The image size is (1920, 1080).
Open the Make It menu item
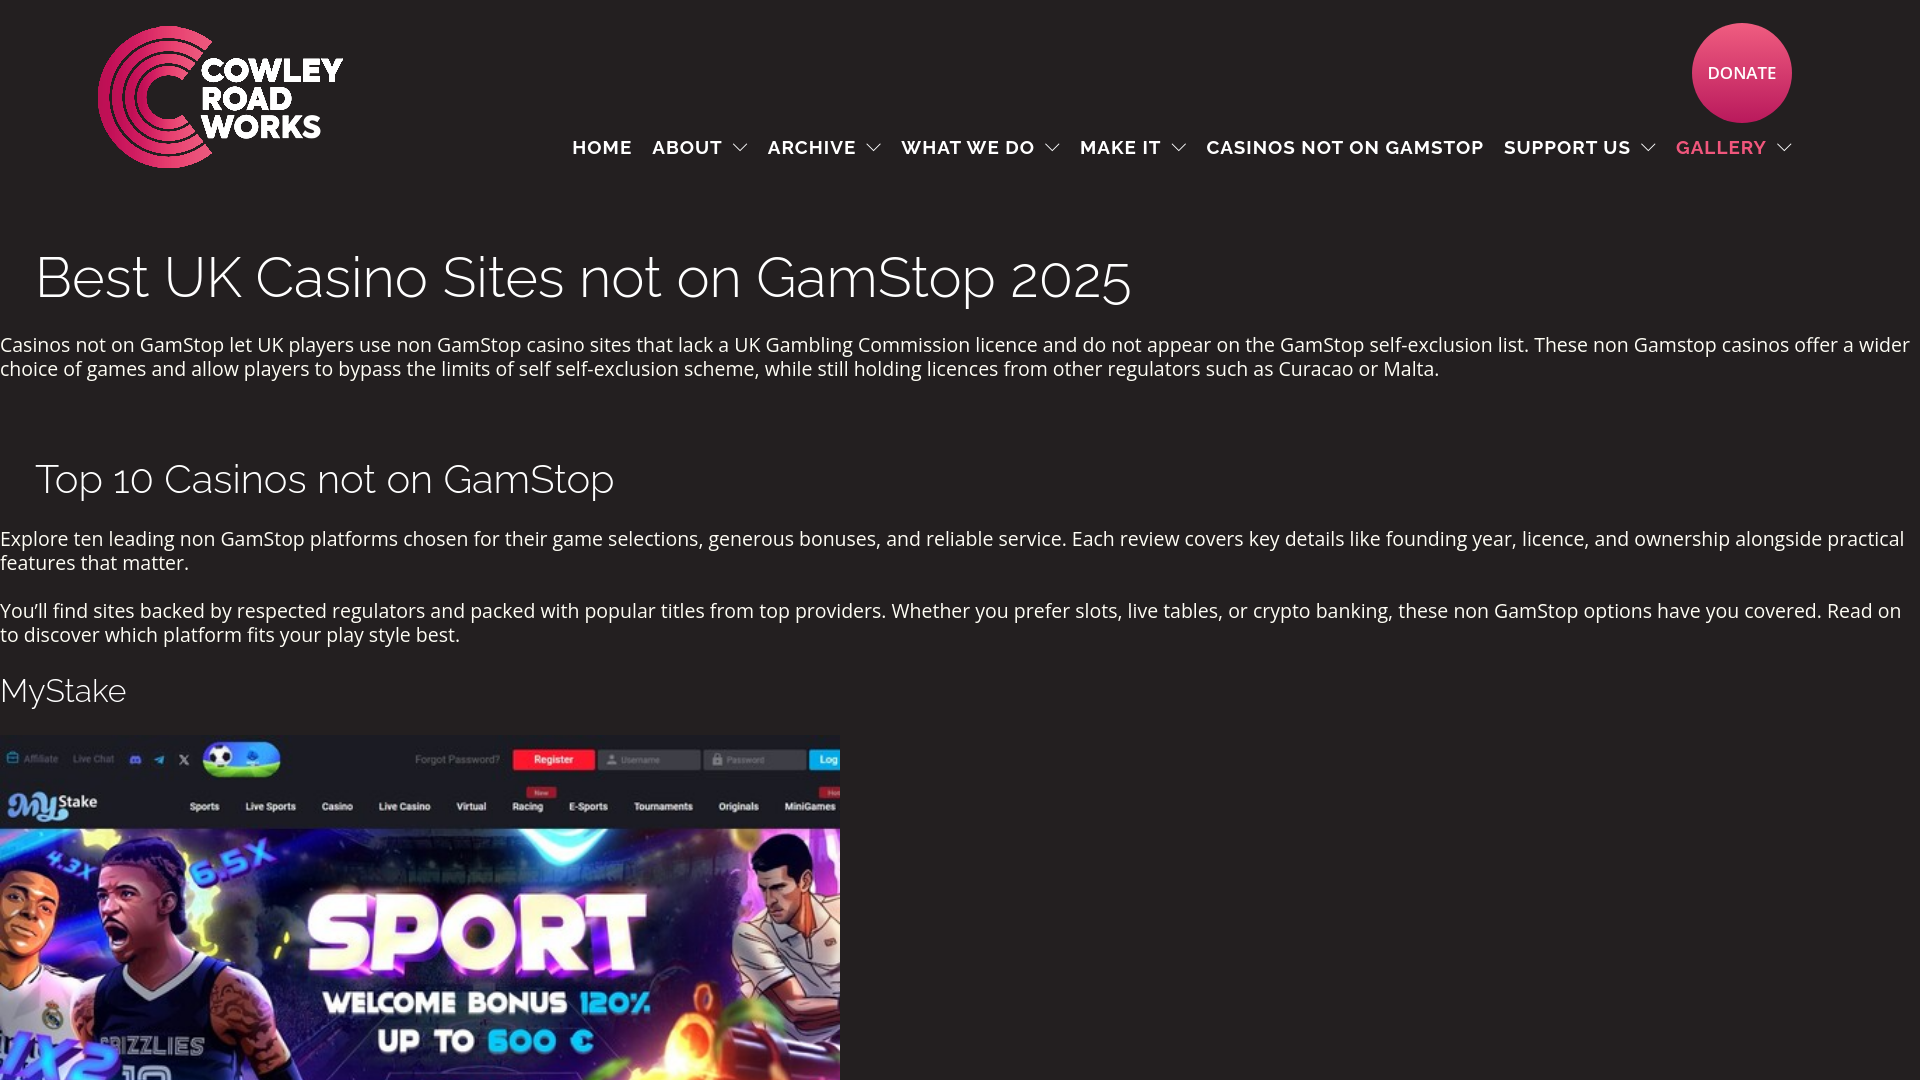[x=1120, y=148]
